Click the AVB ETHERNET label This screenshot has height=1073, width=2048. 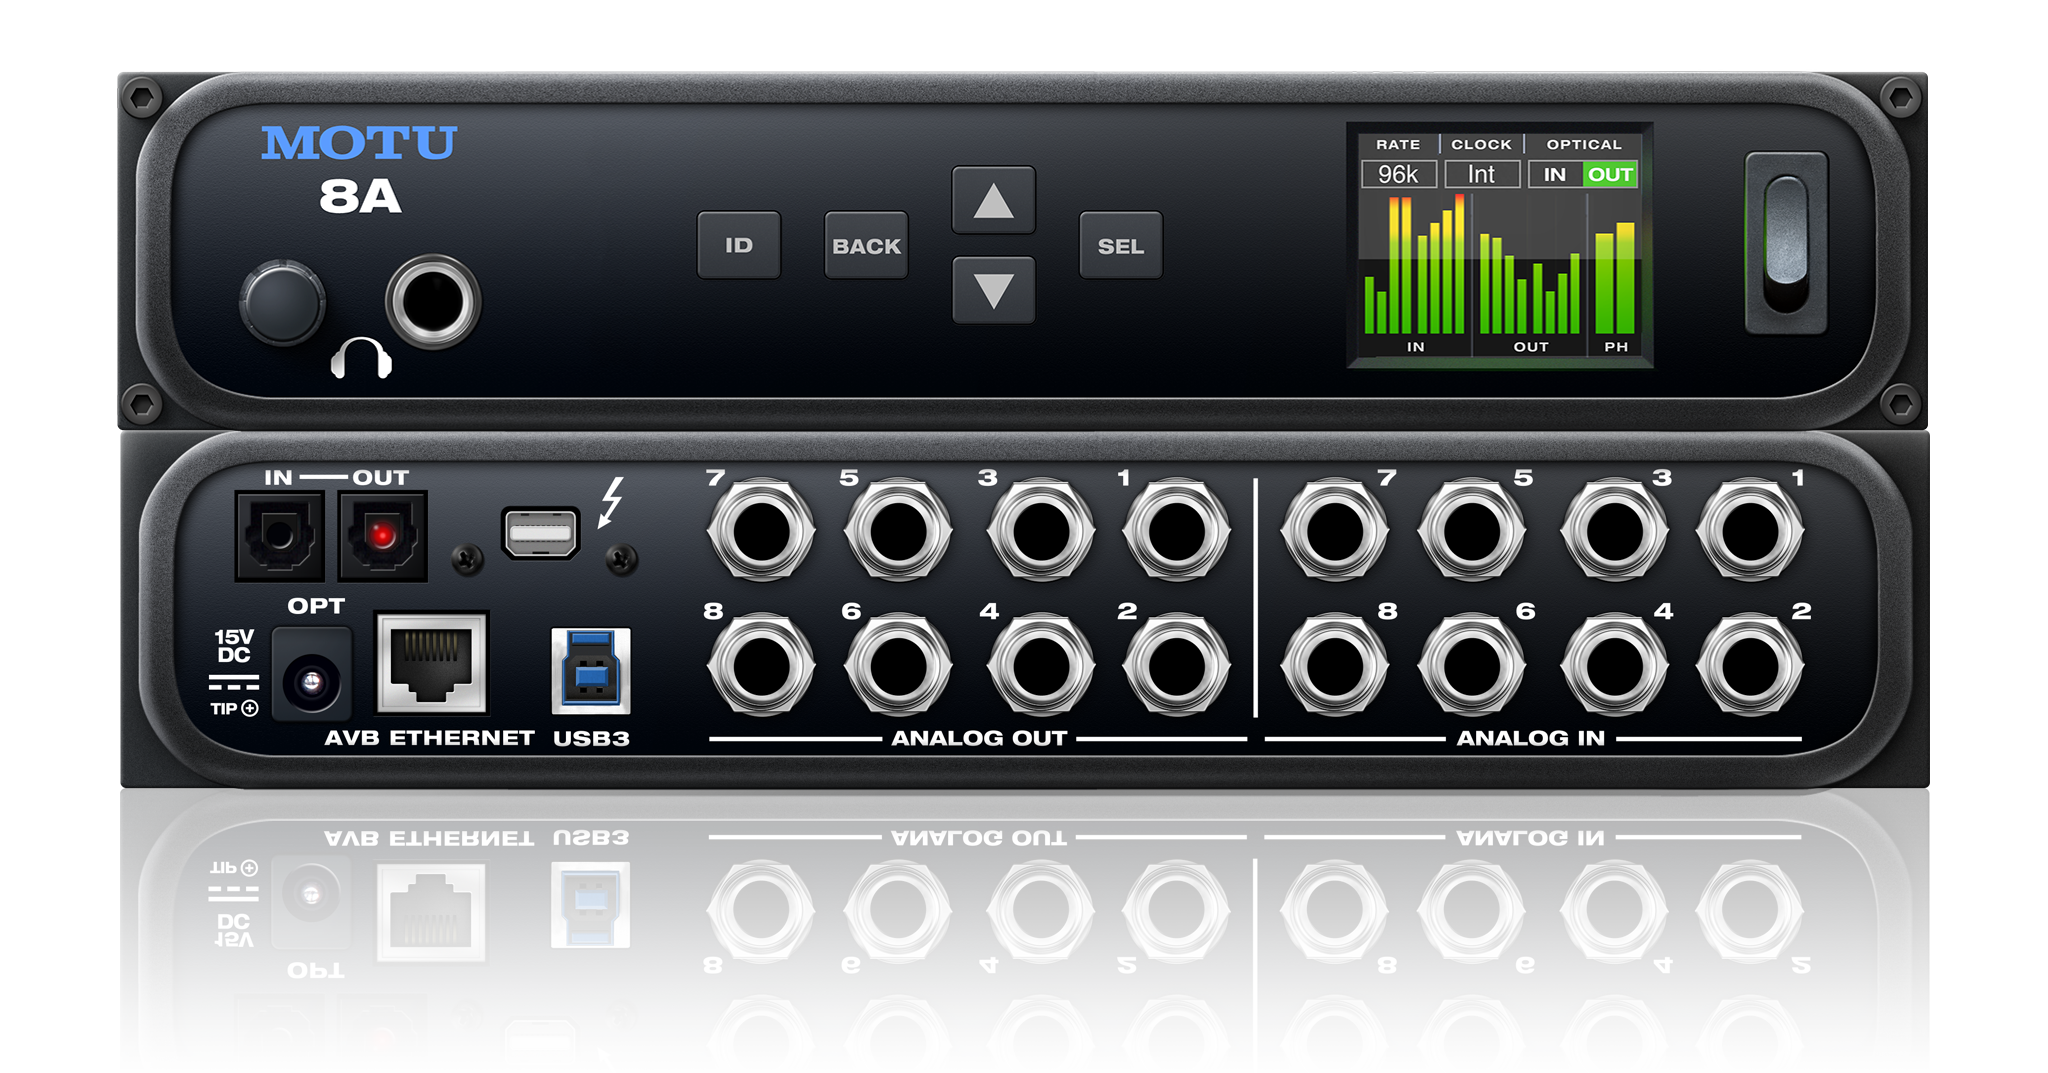click(429, 738)
